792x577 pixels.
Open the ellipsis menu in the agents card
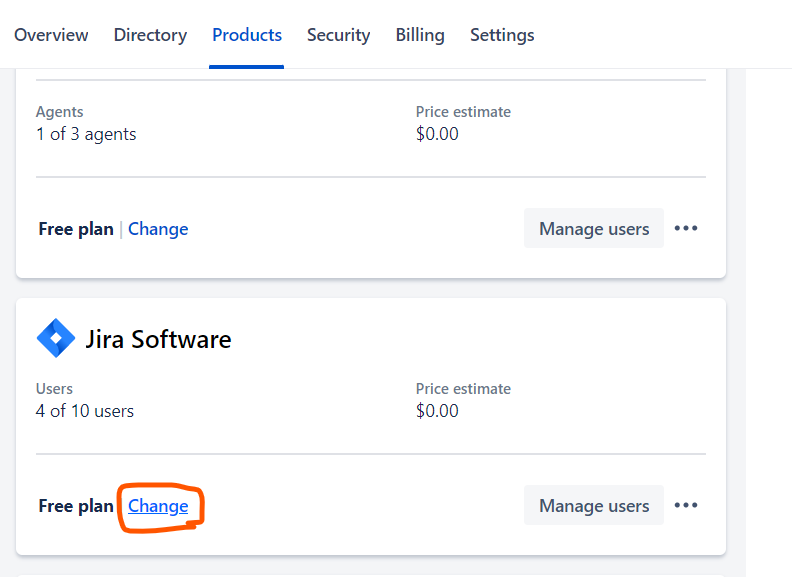click(686, 229)
